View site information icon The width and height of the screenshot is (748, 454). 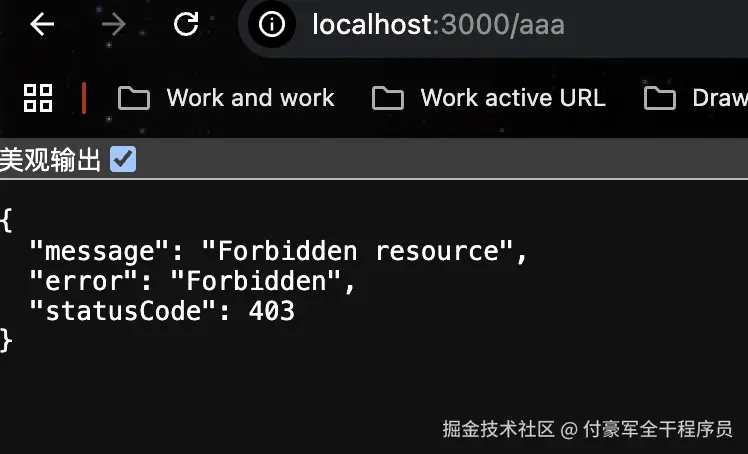point(272,24)
